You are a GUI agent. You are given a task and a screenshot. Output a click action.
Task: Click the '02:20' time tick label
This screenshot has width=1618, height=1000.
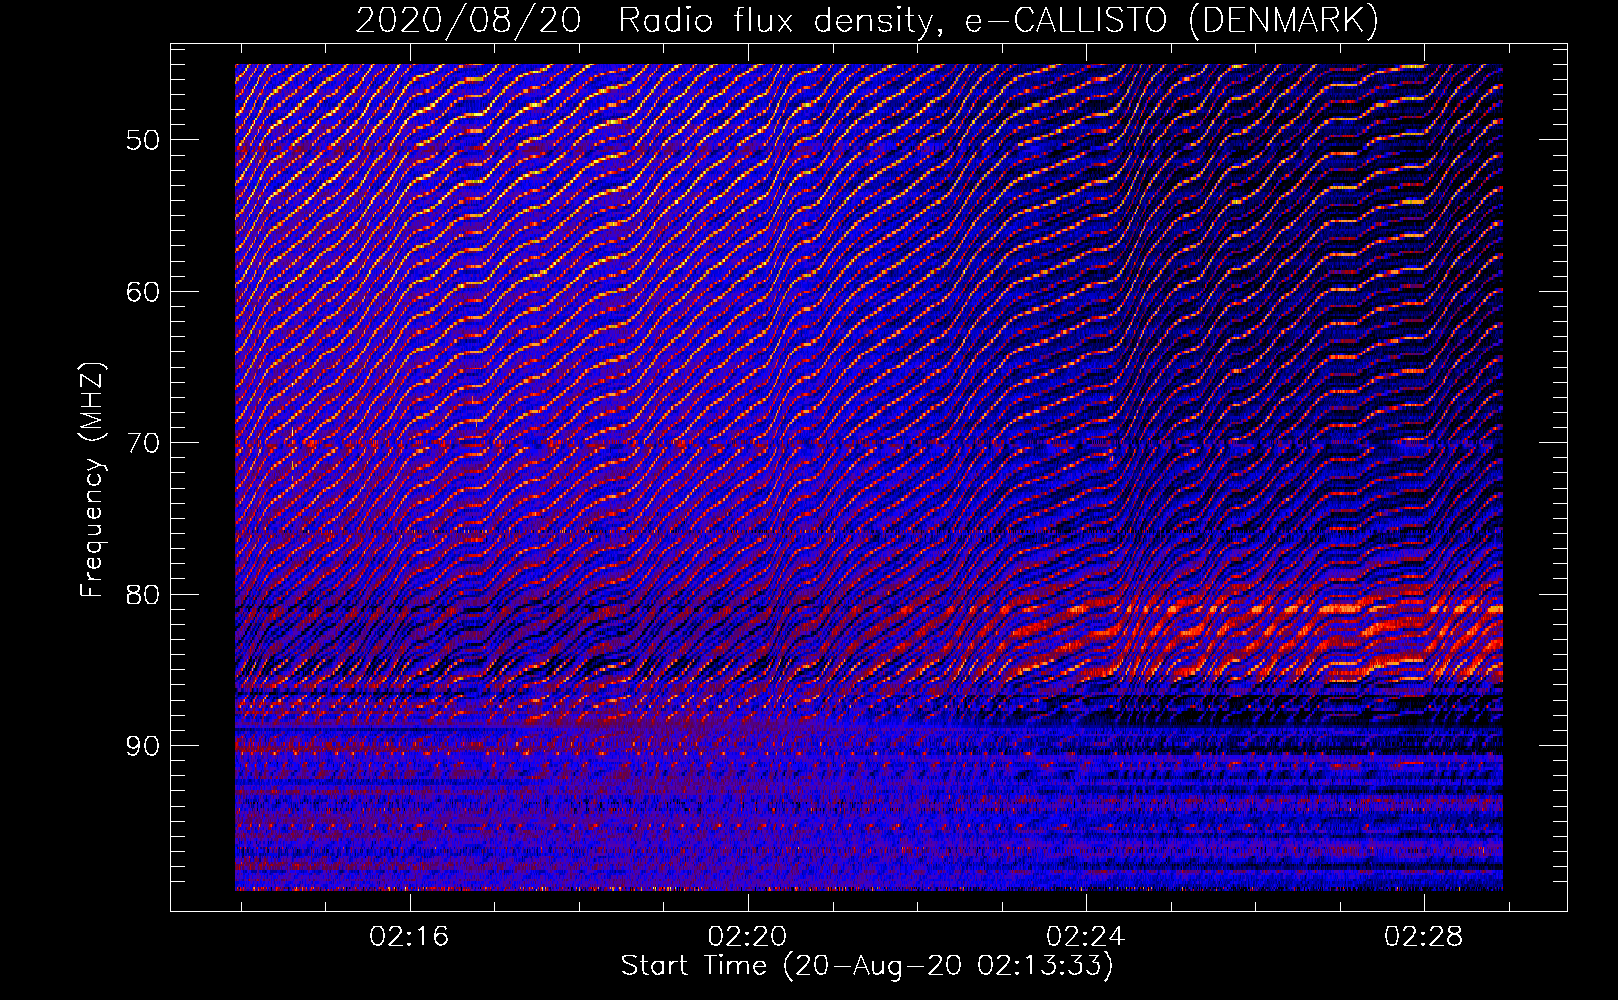(x=747, y=936)
